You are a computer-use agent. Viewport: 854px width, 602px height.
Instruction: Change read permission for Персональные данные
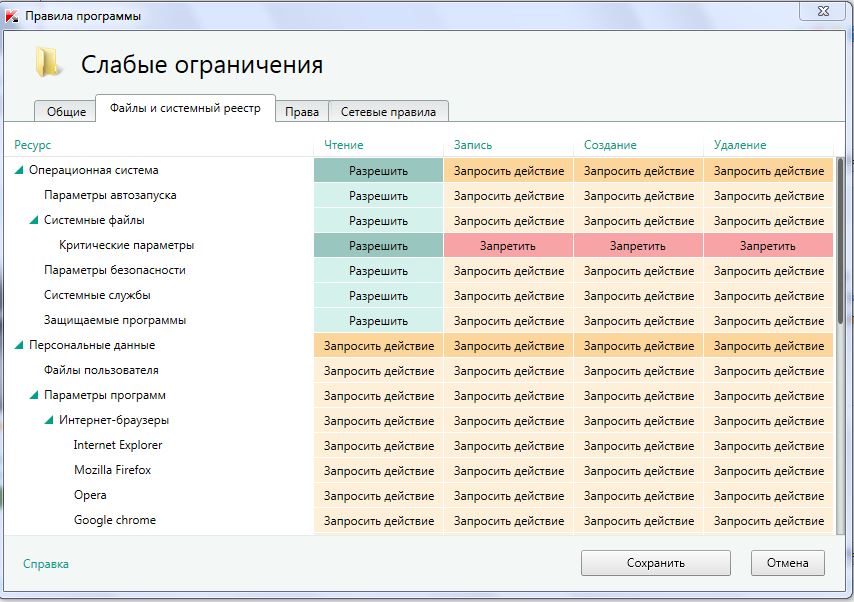378,346
